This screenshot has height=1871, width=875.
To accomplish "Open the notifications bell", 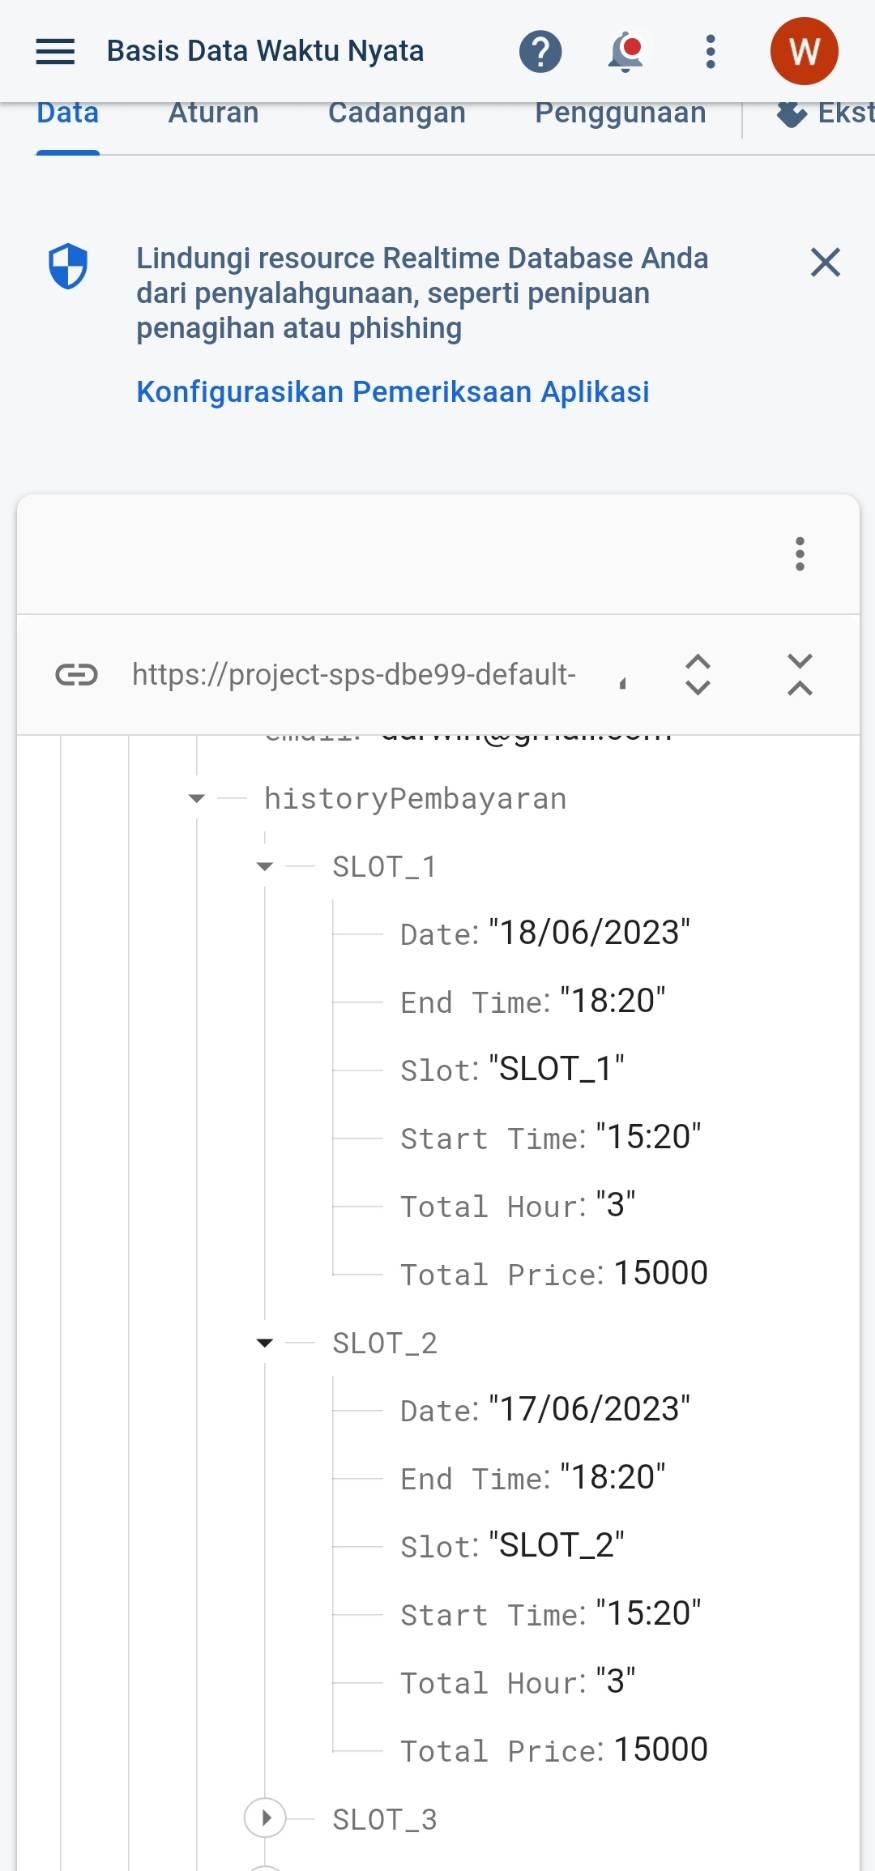I will point(626,51).
